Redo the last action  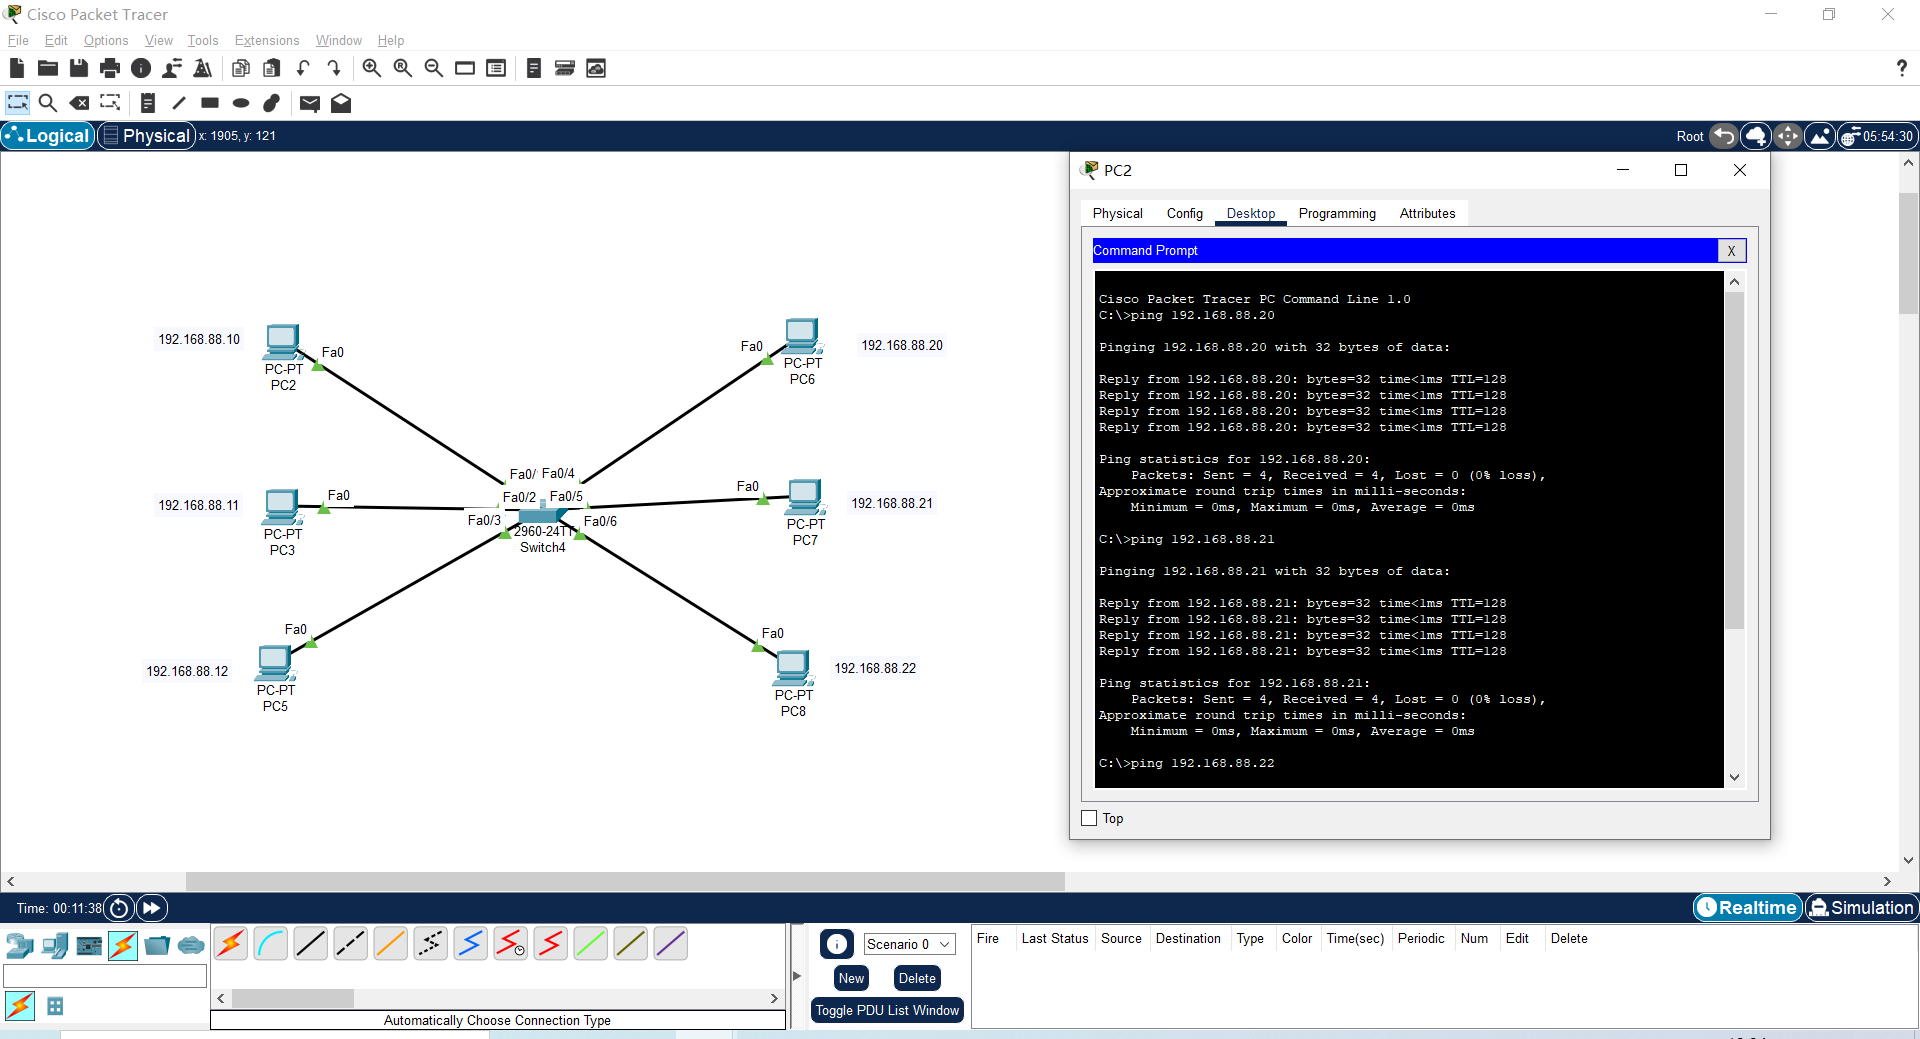pyautogui.click(x=334, y=68)
